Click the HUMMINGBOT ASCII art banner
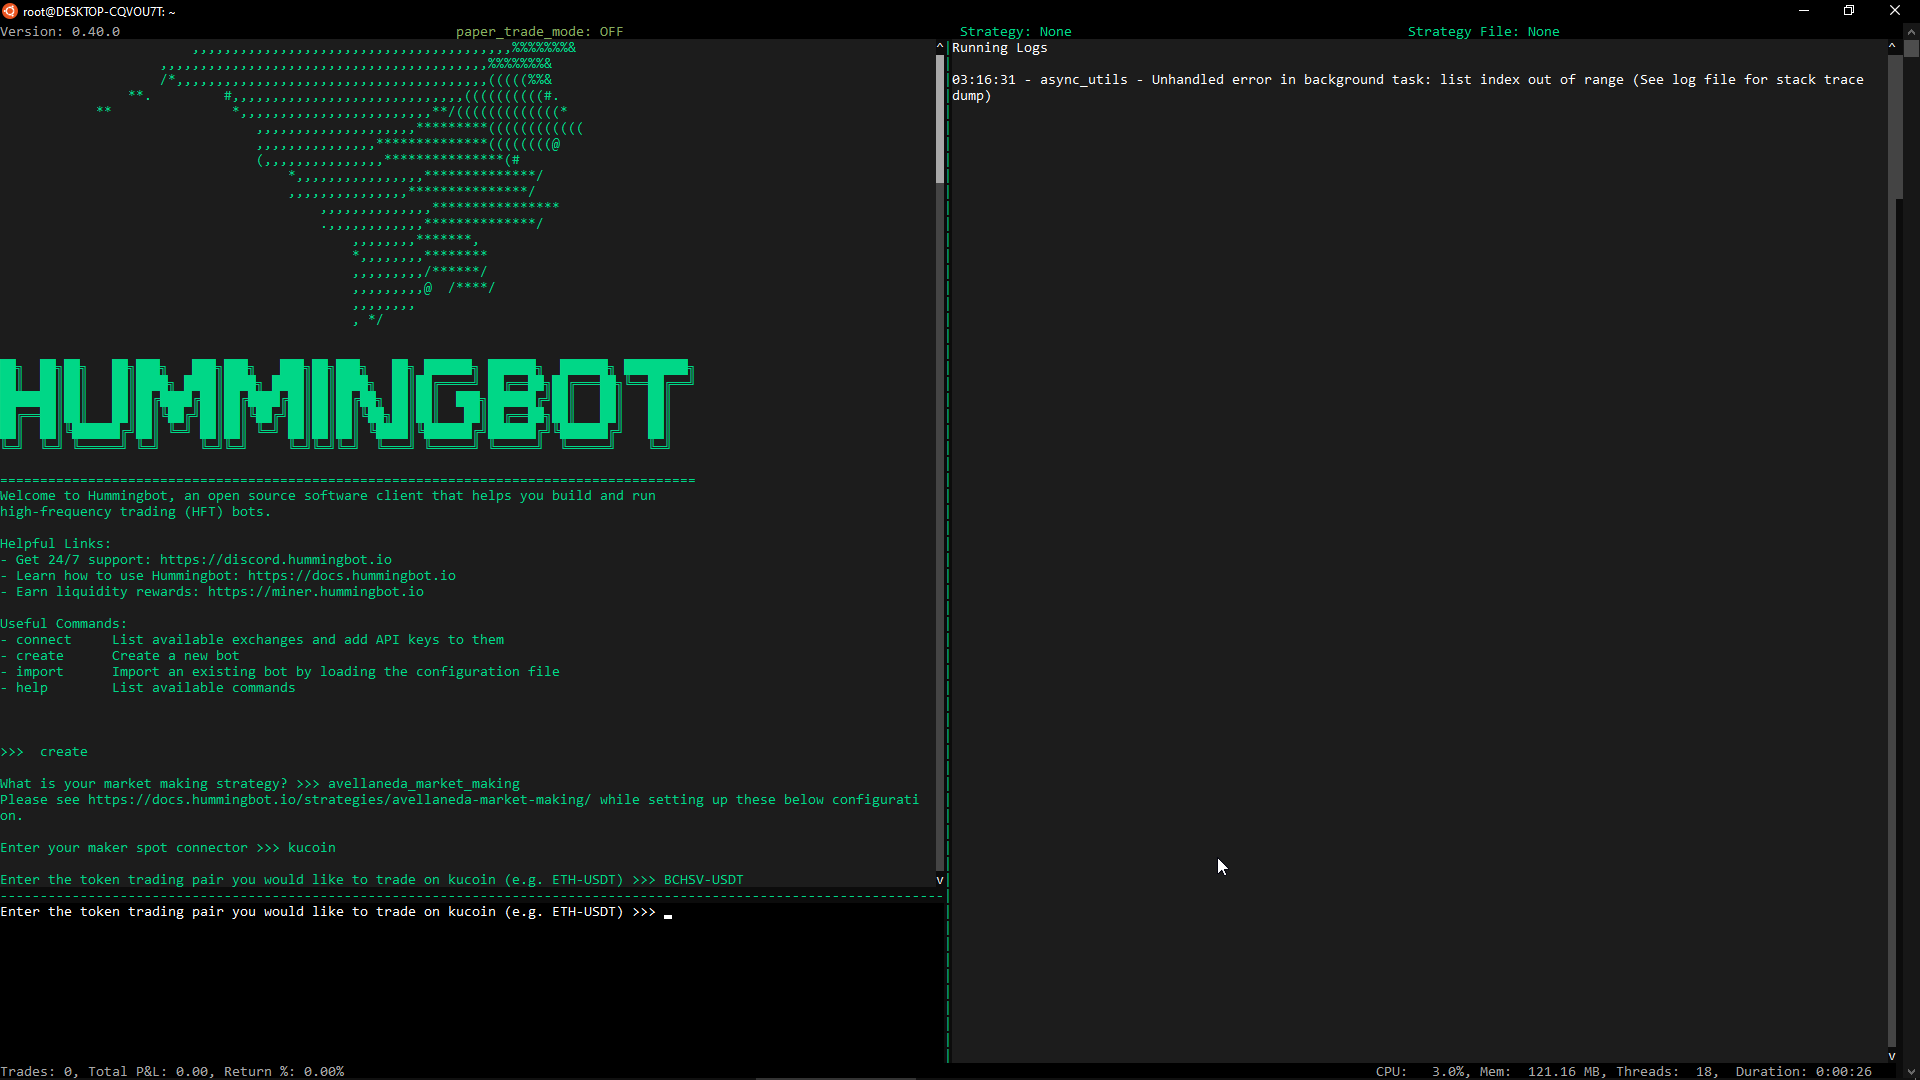The height and width of the screenshot is (1080, 1920). pyautogui.click(x=348, y=404)
